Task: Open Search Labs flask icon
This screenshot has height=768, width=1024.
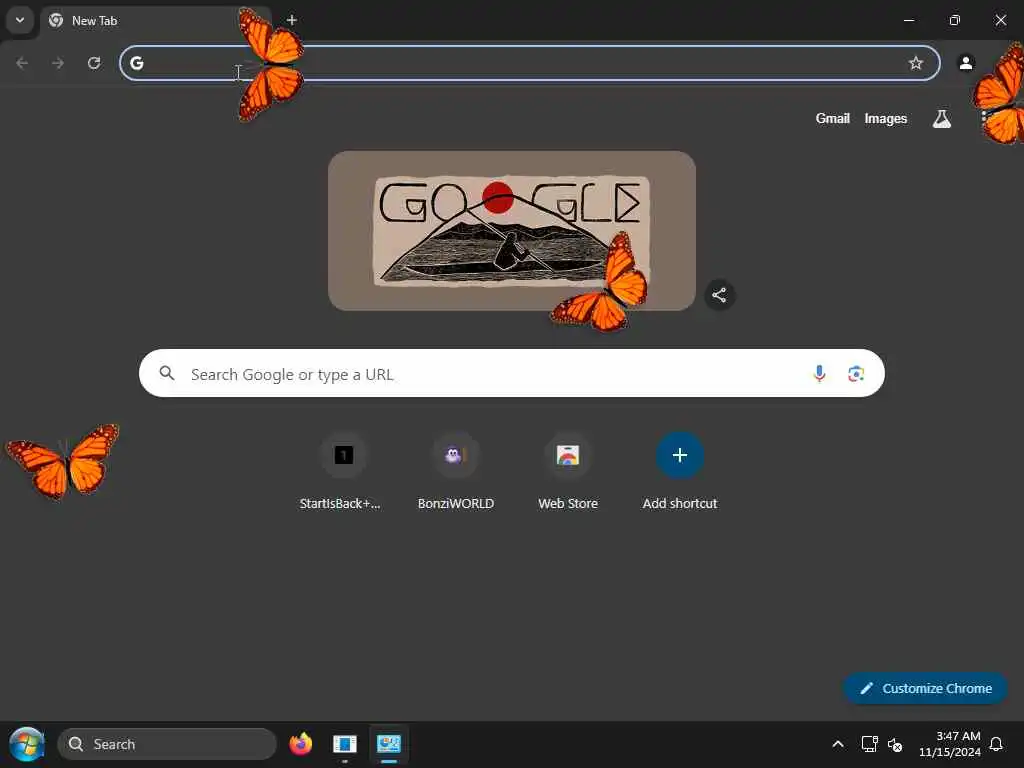Action: point(941,118)
